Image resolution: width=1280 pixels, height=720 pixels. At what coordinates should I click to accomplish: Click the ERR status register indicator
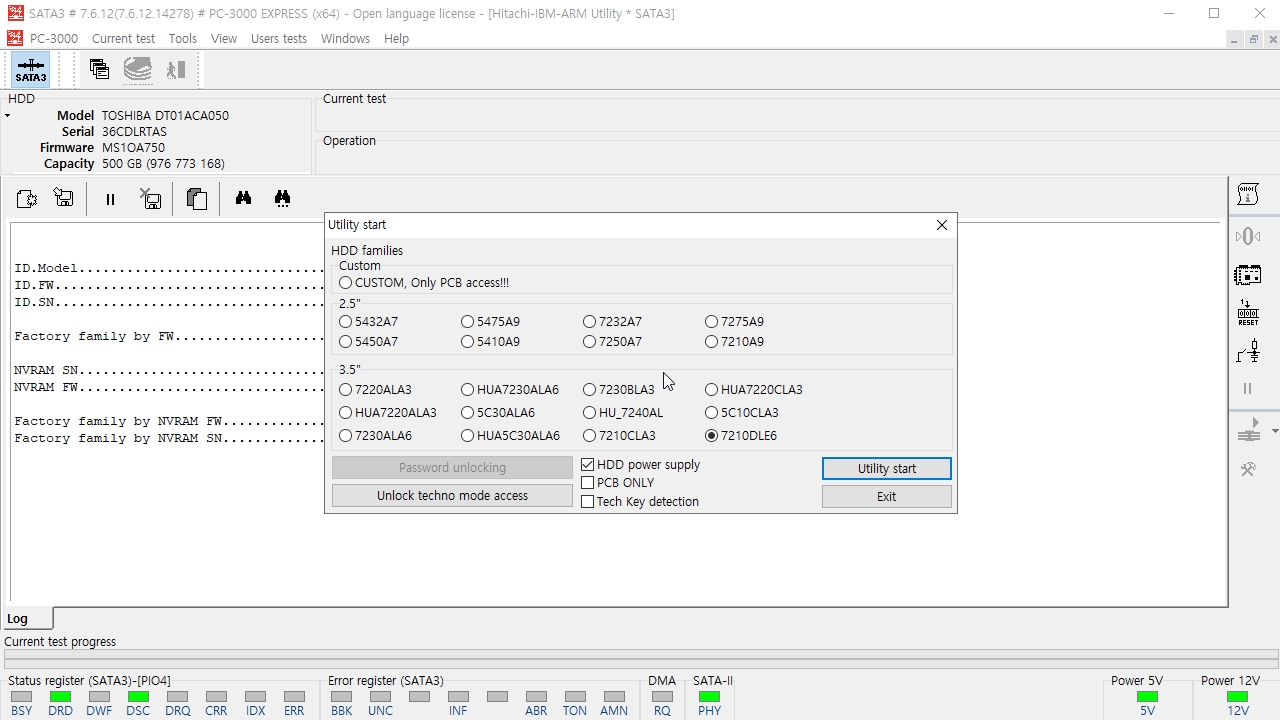tap(294, 697)
